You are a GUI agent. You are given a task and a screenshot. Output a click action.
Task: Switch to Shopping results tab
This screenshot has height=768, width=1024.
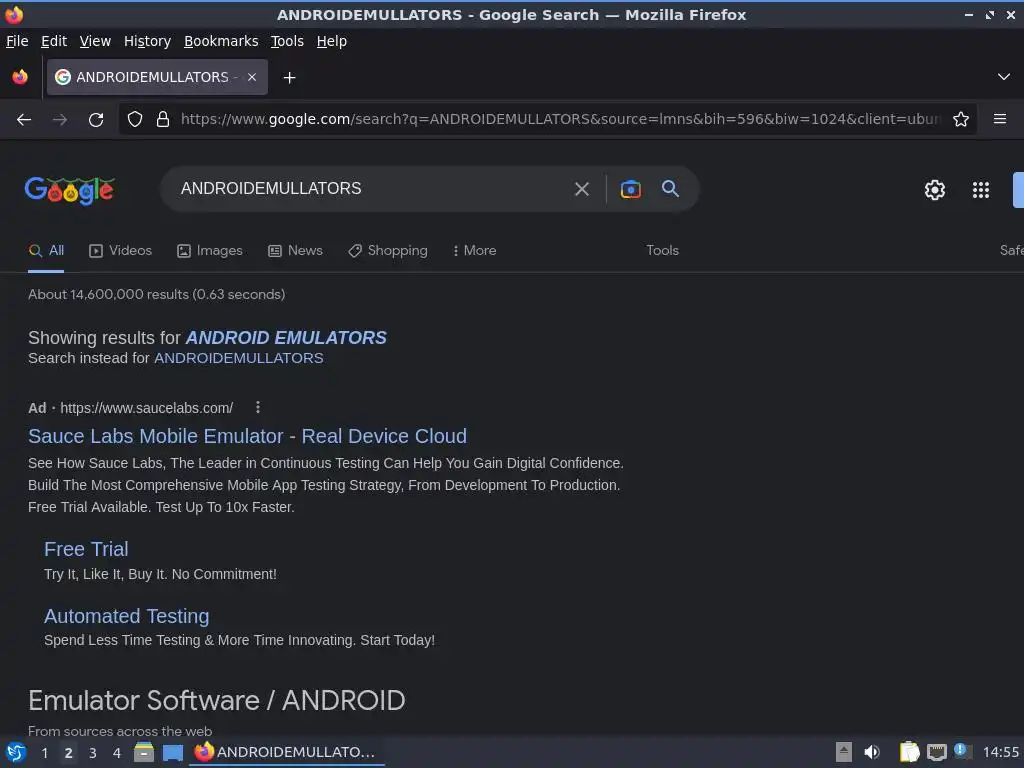(x=388, y=251)
